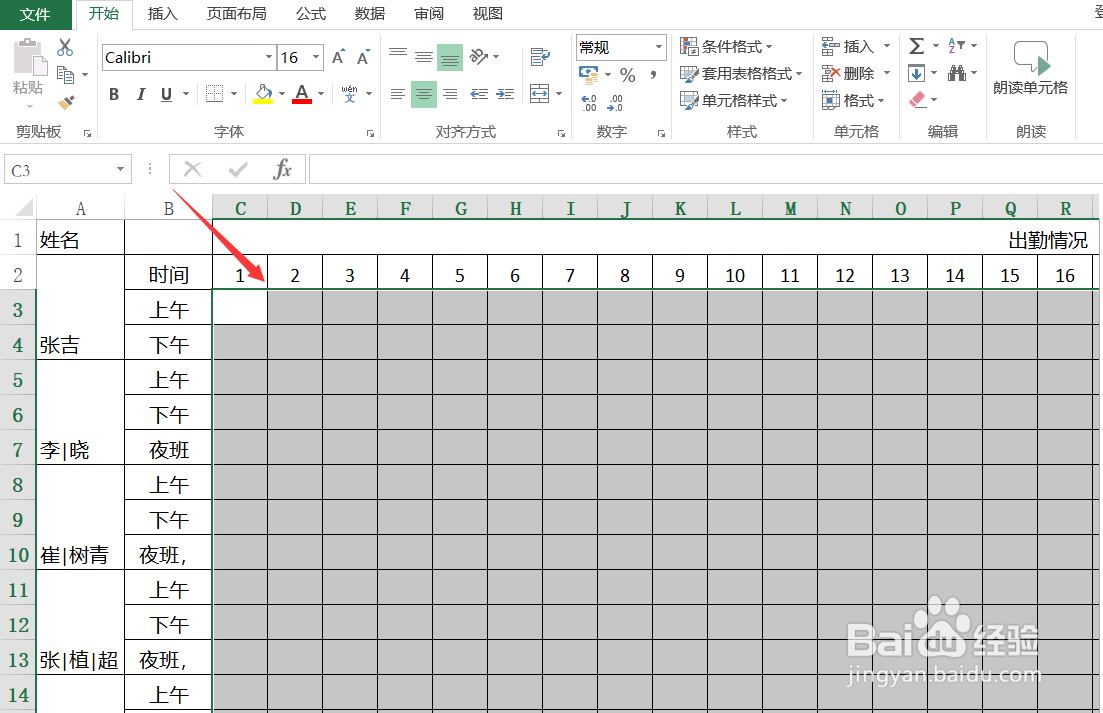This screenshot has height=713, width=1103.
Task: Select the Format Painter icon
Action: 67,102
